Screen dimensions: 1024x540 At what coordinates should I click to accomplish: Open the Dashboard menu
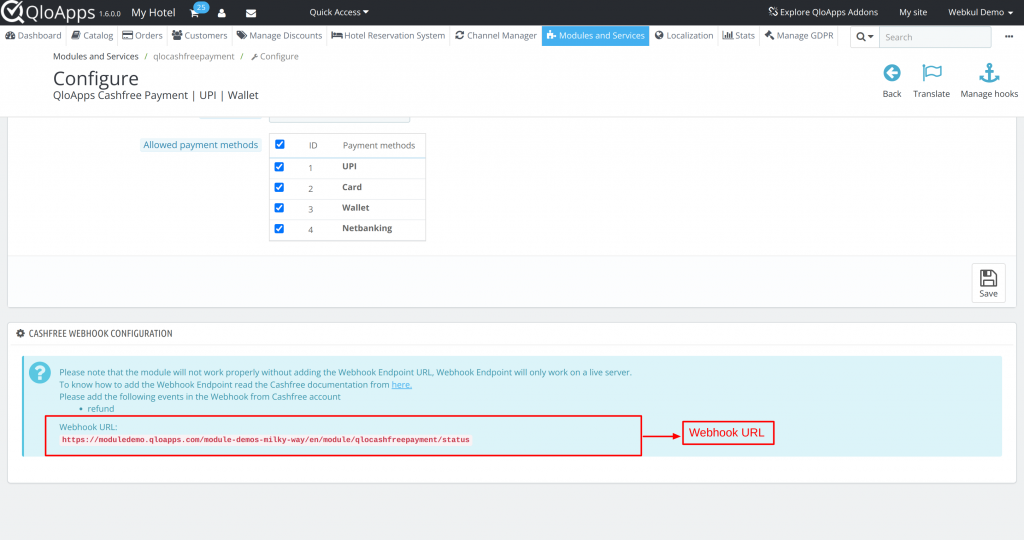(x=33, y=35)
